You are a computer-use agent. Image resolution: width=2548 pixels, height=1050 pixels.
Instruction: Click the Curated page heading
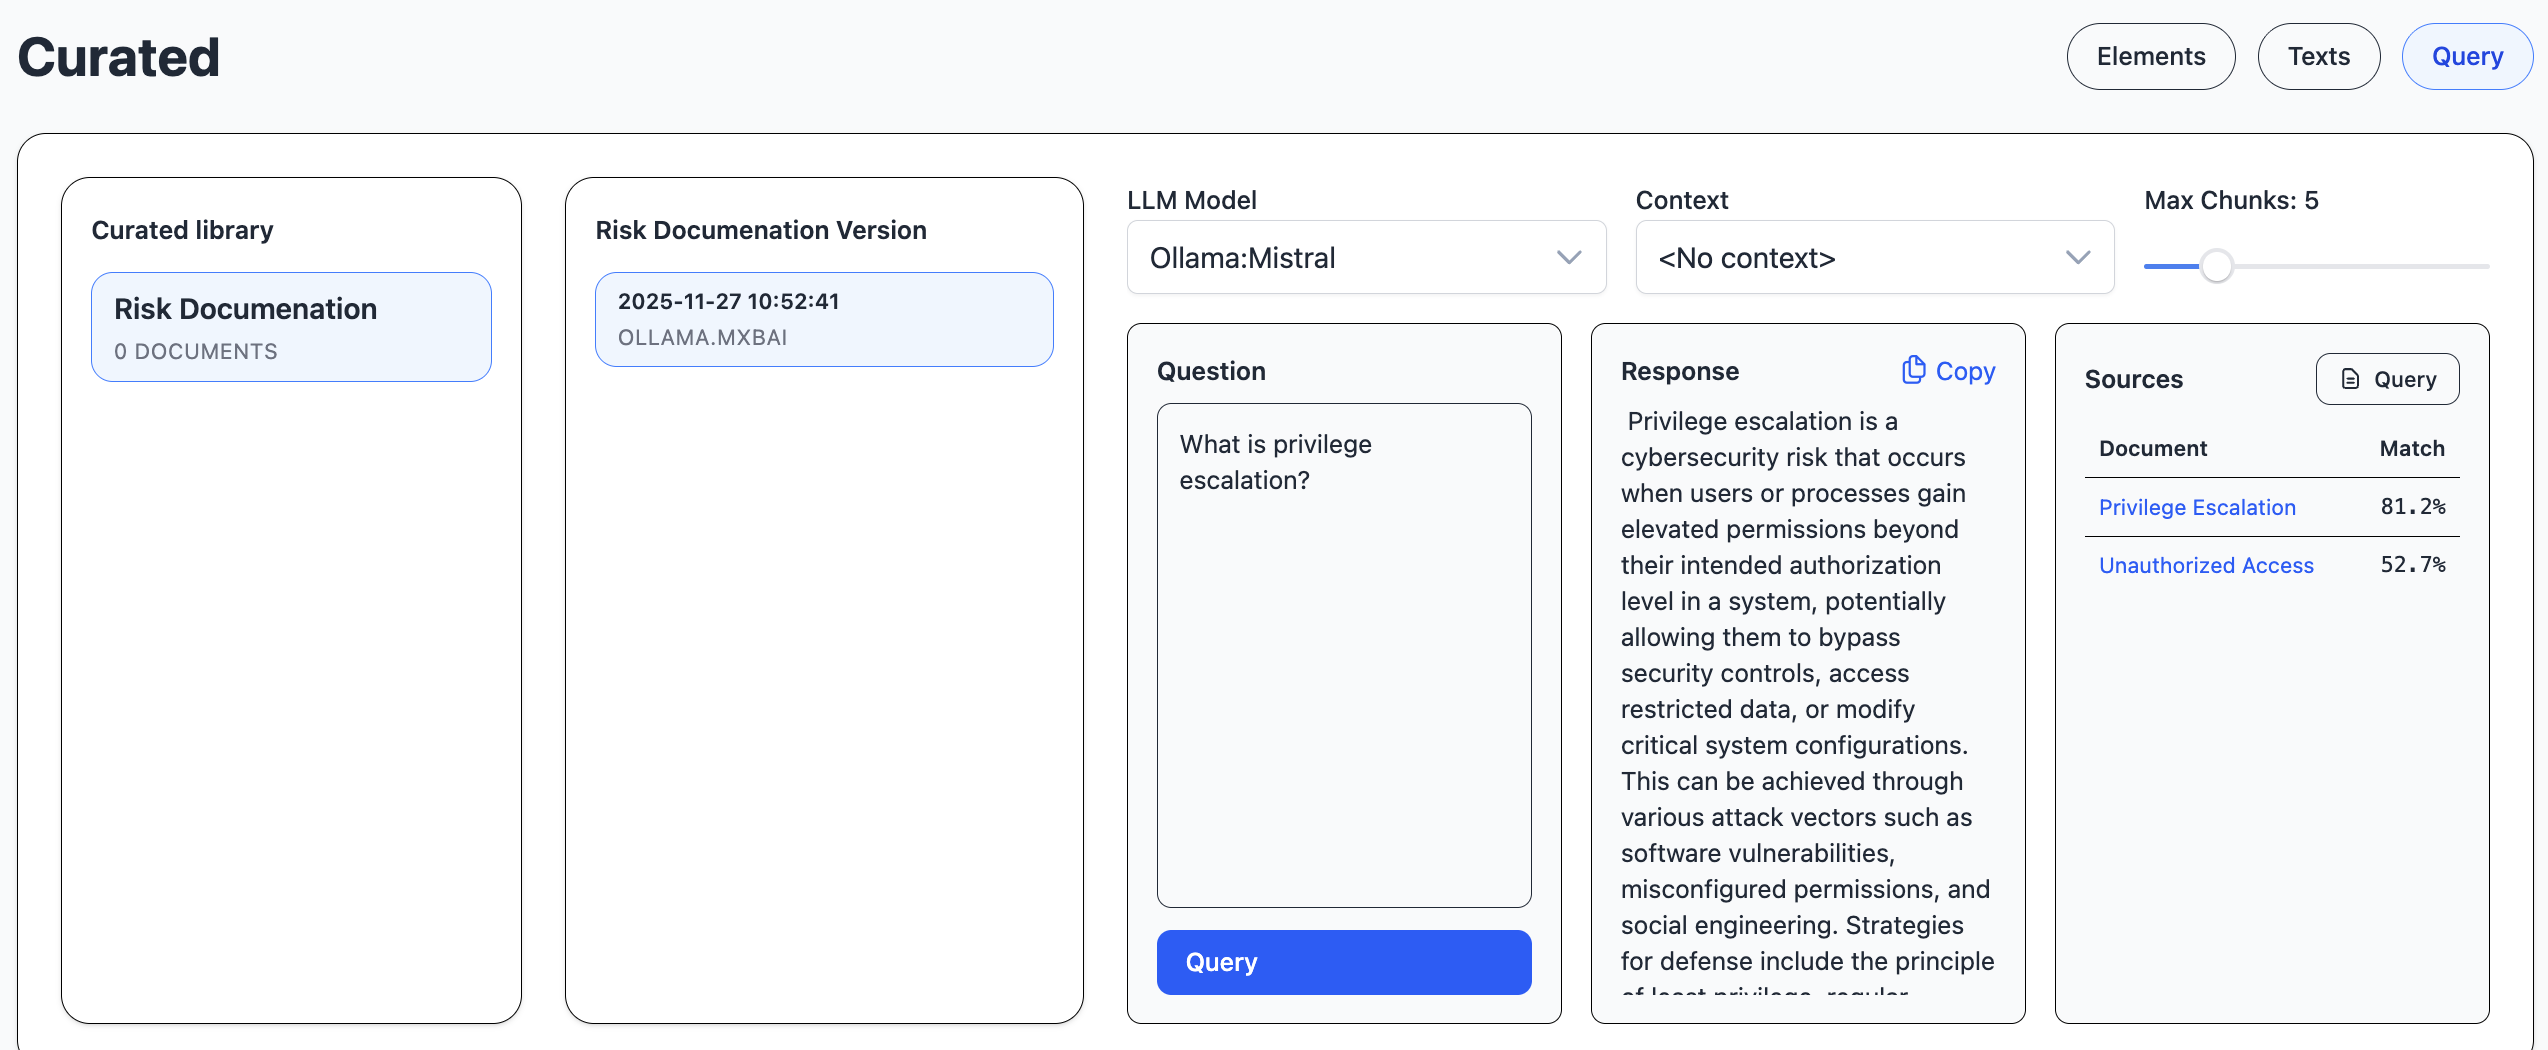(x=119, y=57)
